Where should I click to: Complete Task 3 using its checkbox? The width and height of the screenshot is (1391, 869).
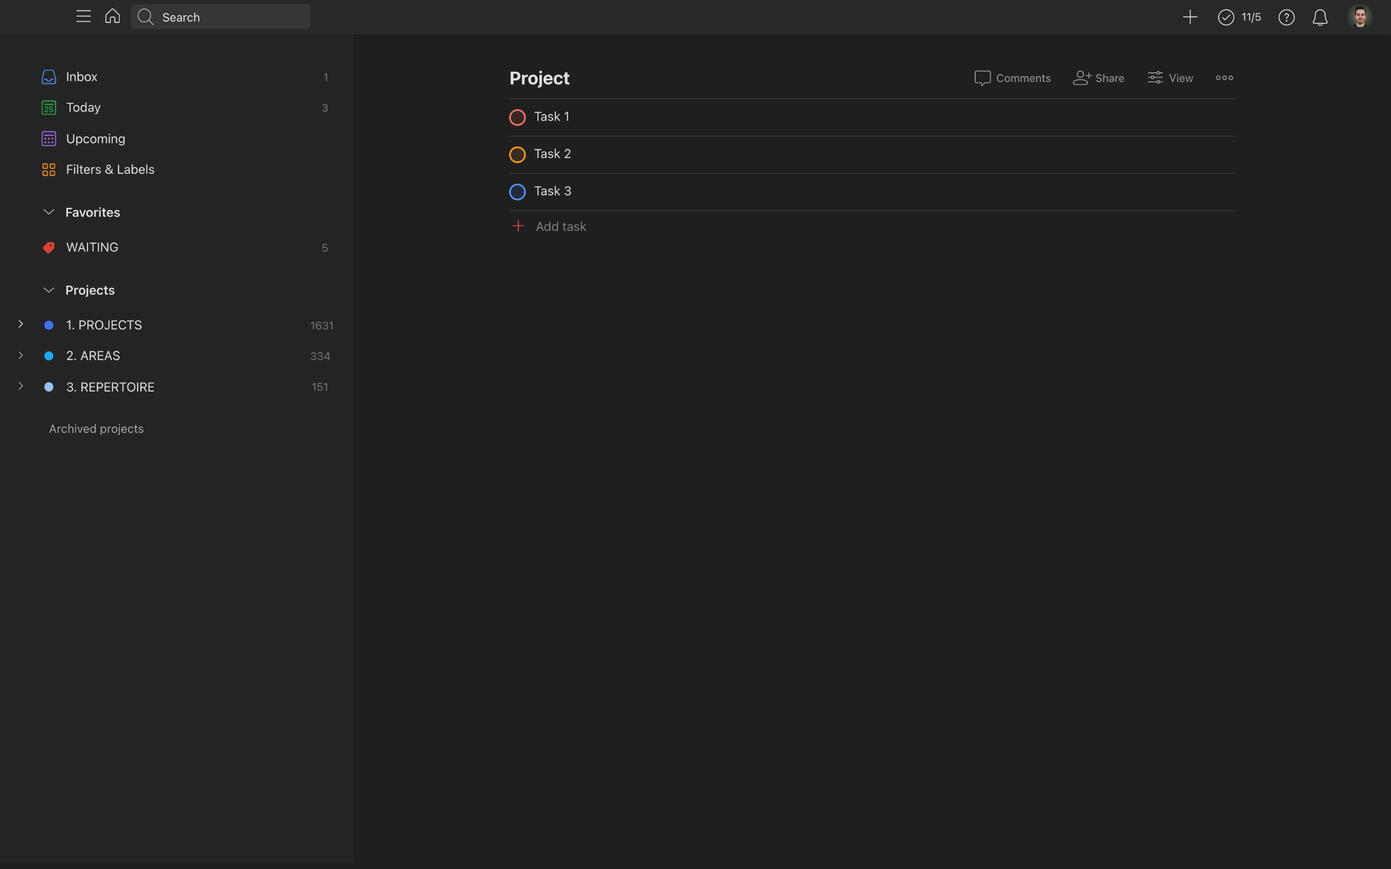(517, 191)
